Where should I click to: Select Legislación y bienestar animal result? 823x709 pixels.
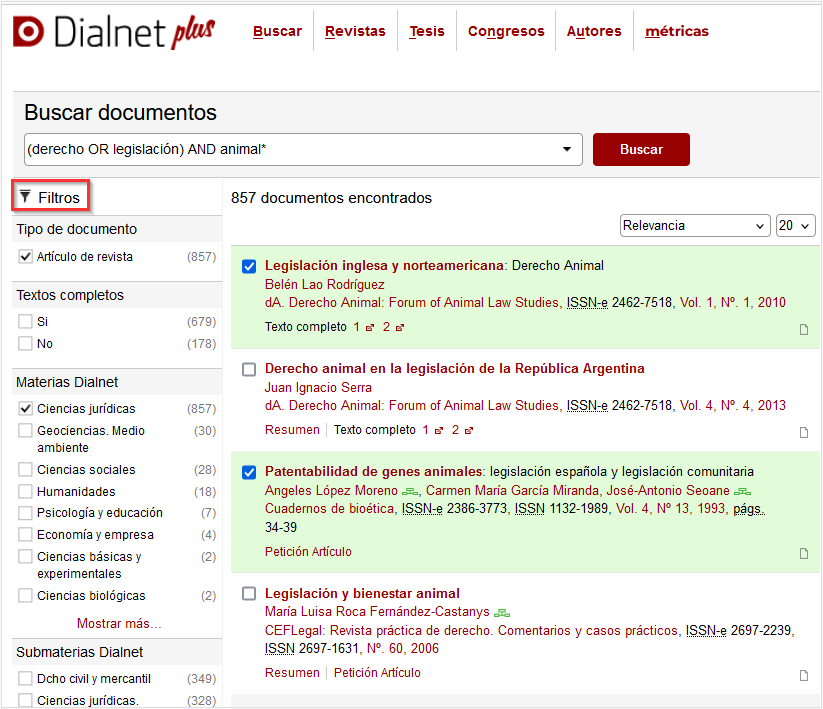(249, 594)
